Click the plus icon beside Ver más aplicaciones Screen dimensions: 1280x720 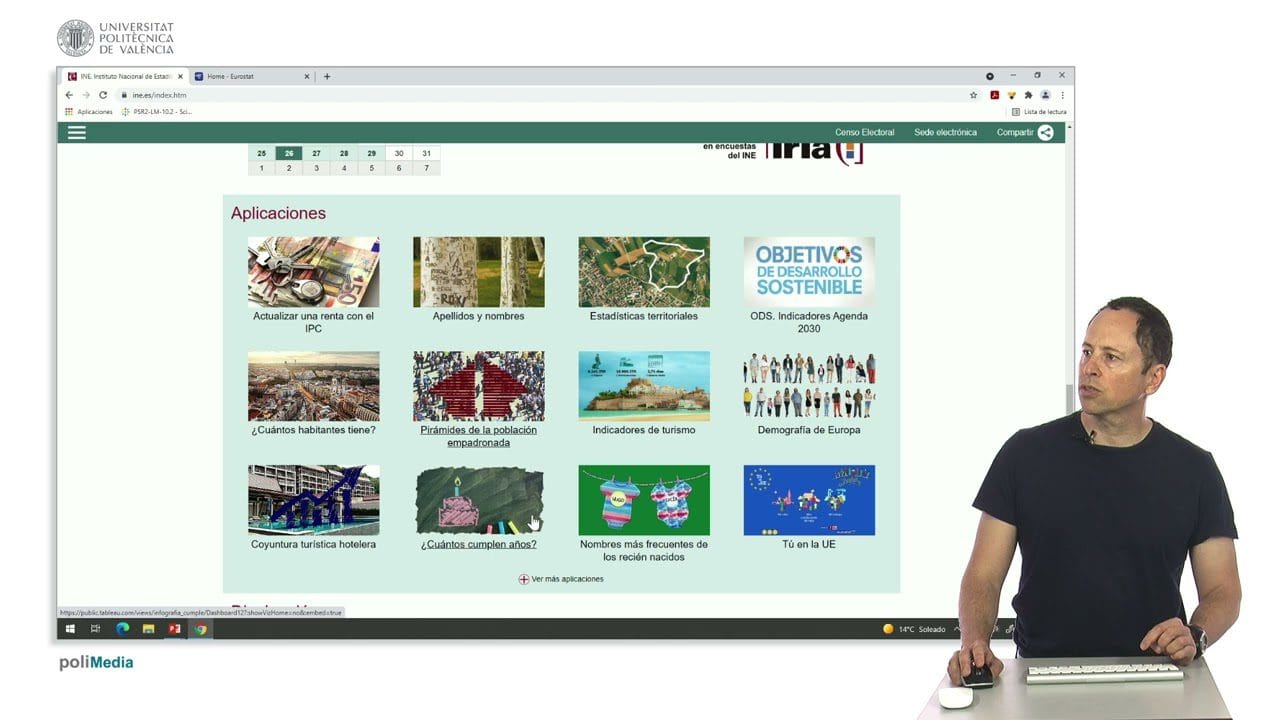point(523,579)
